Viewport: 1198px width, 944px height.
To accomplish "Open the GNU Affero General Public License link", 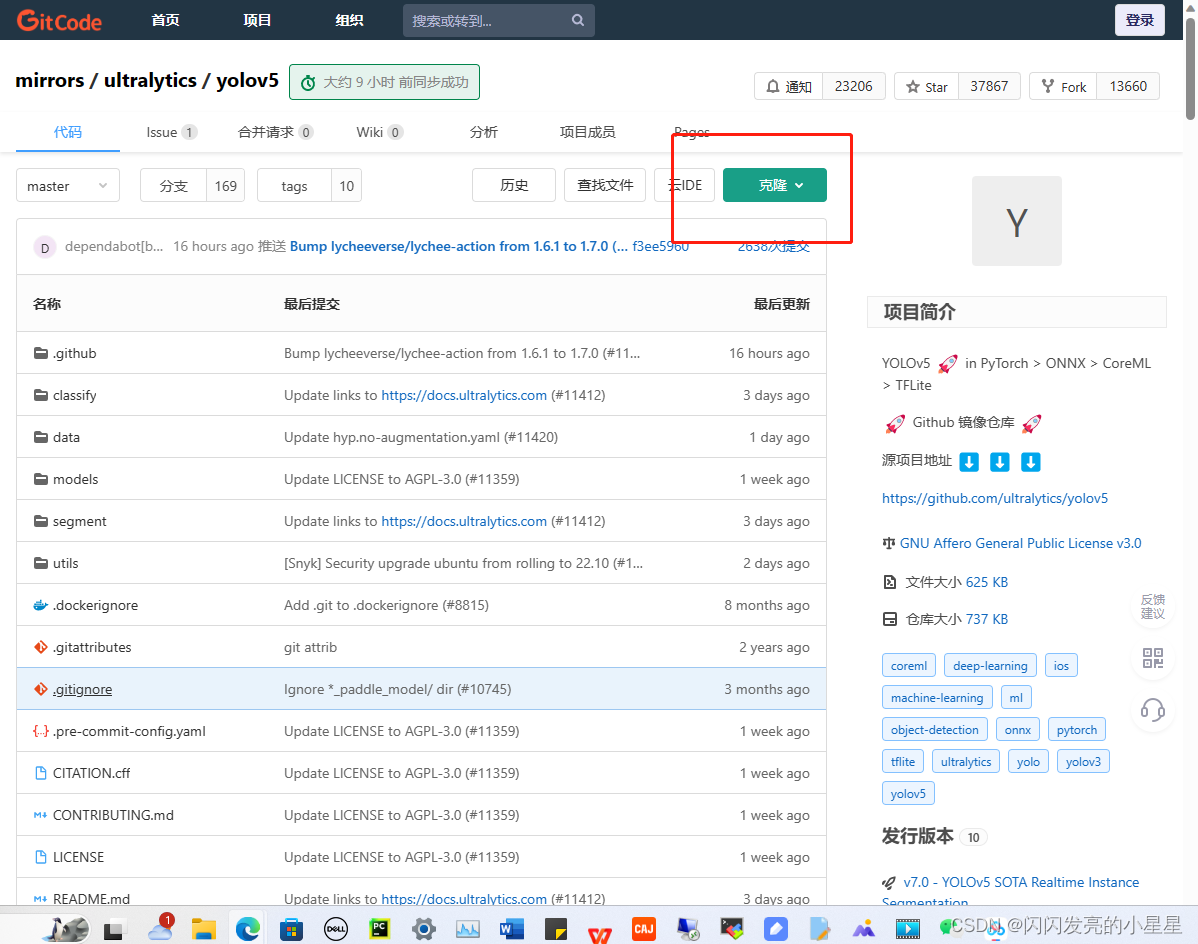I will click(x=1020, y=543).
